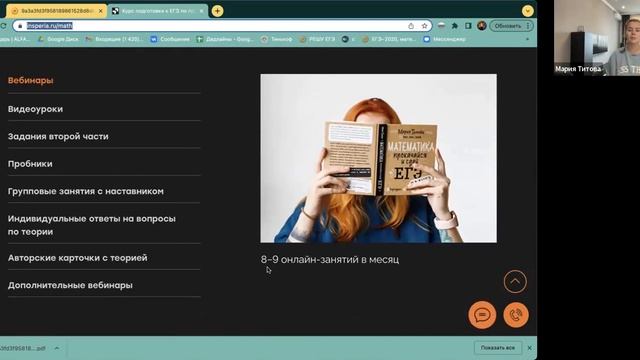Close the 'Курс подготовки к ЕГЭ' tab
The image size is (640, 360).
[x=201, y=11]
